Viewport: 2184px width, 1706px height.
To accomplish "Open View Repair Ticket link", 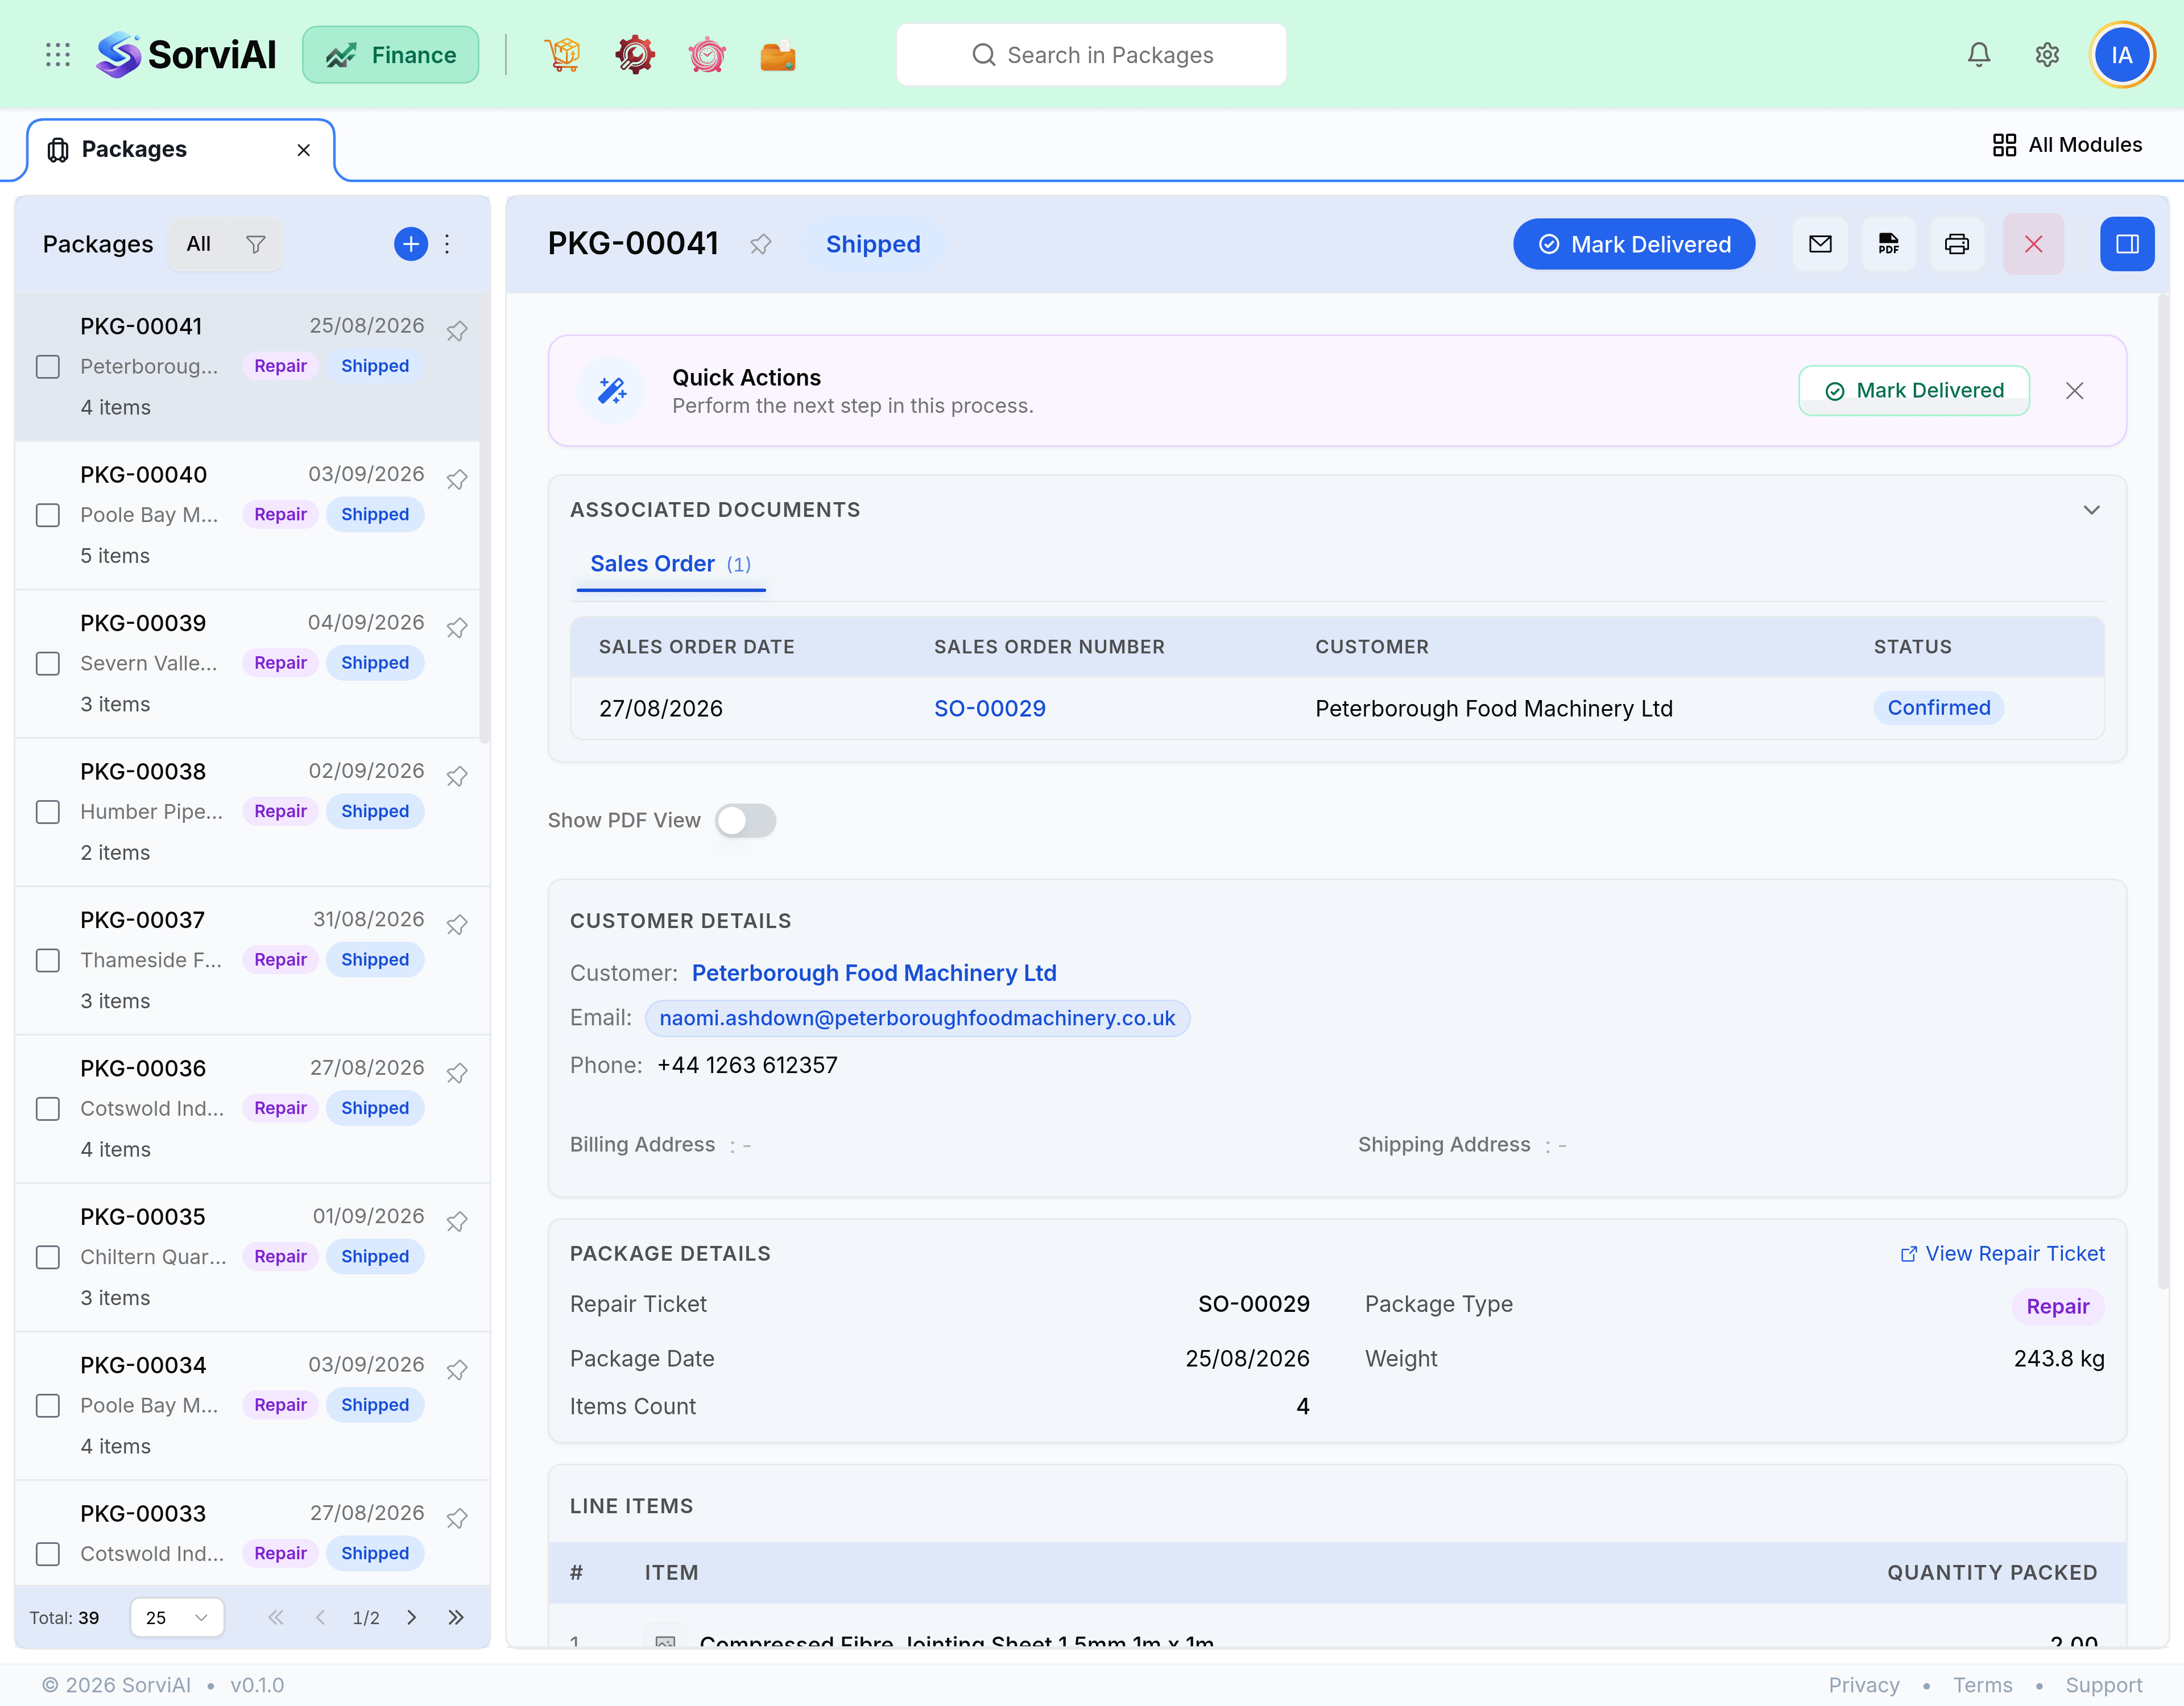I will (2003, 1254).
